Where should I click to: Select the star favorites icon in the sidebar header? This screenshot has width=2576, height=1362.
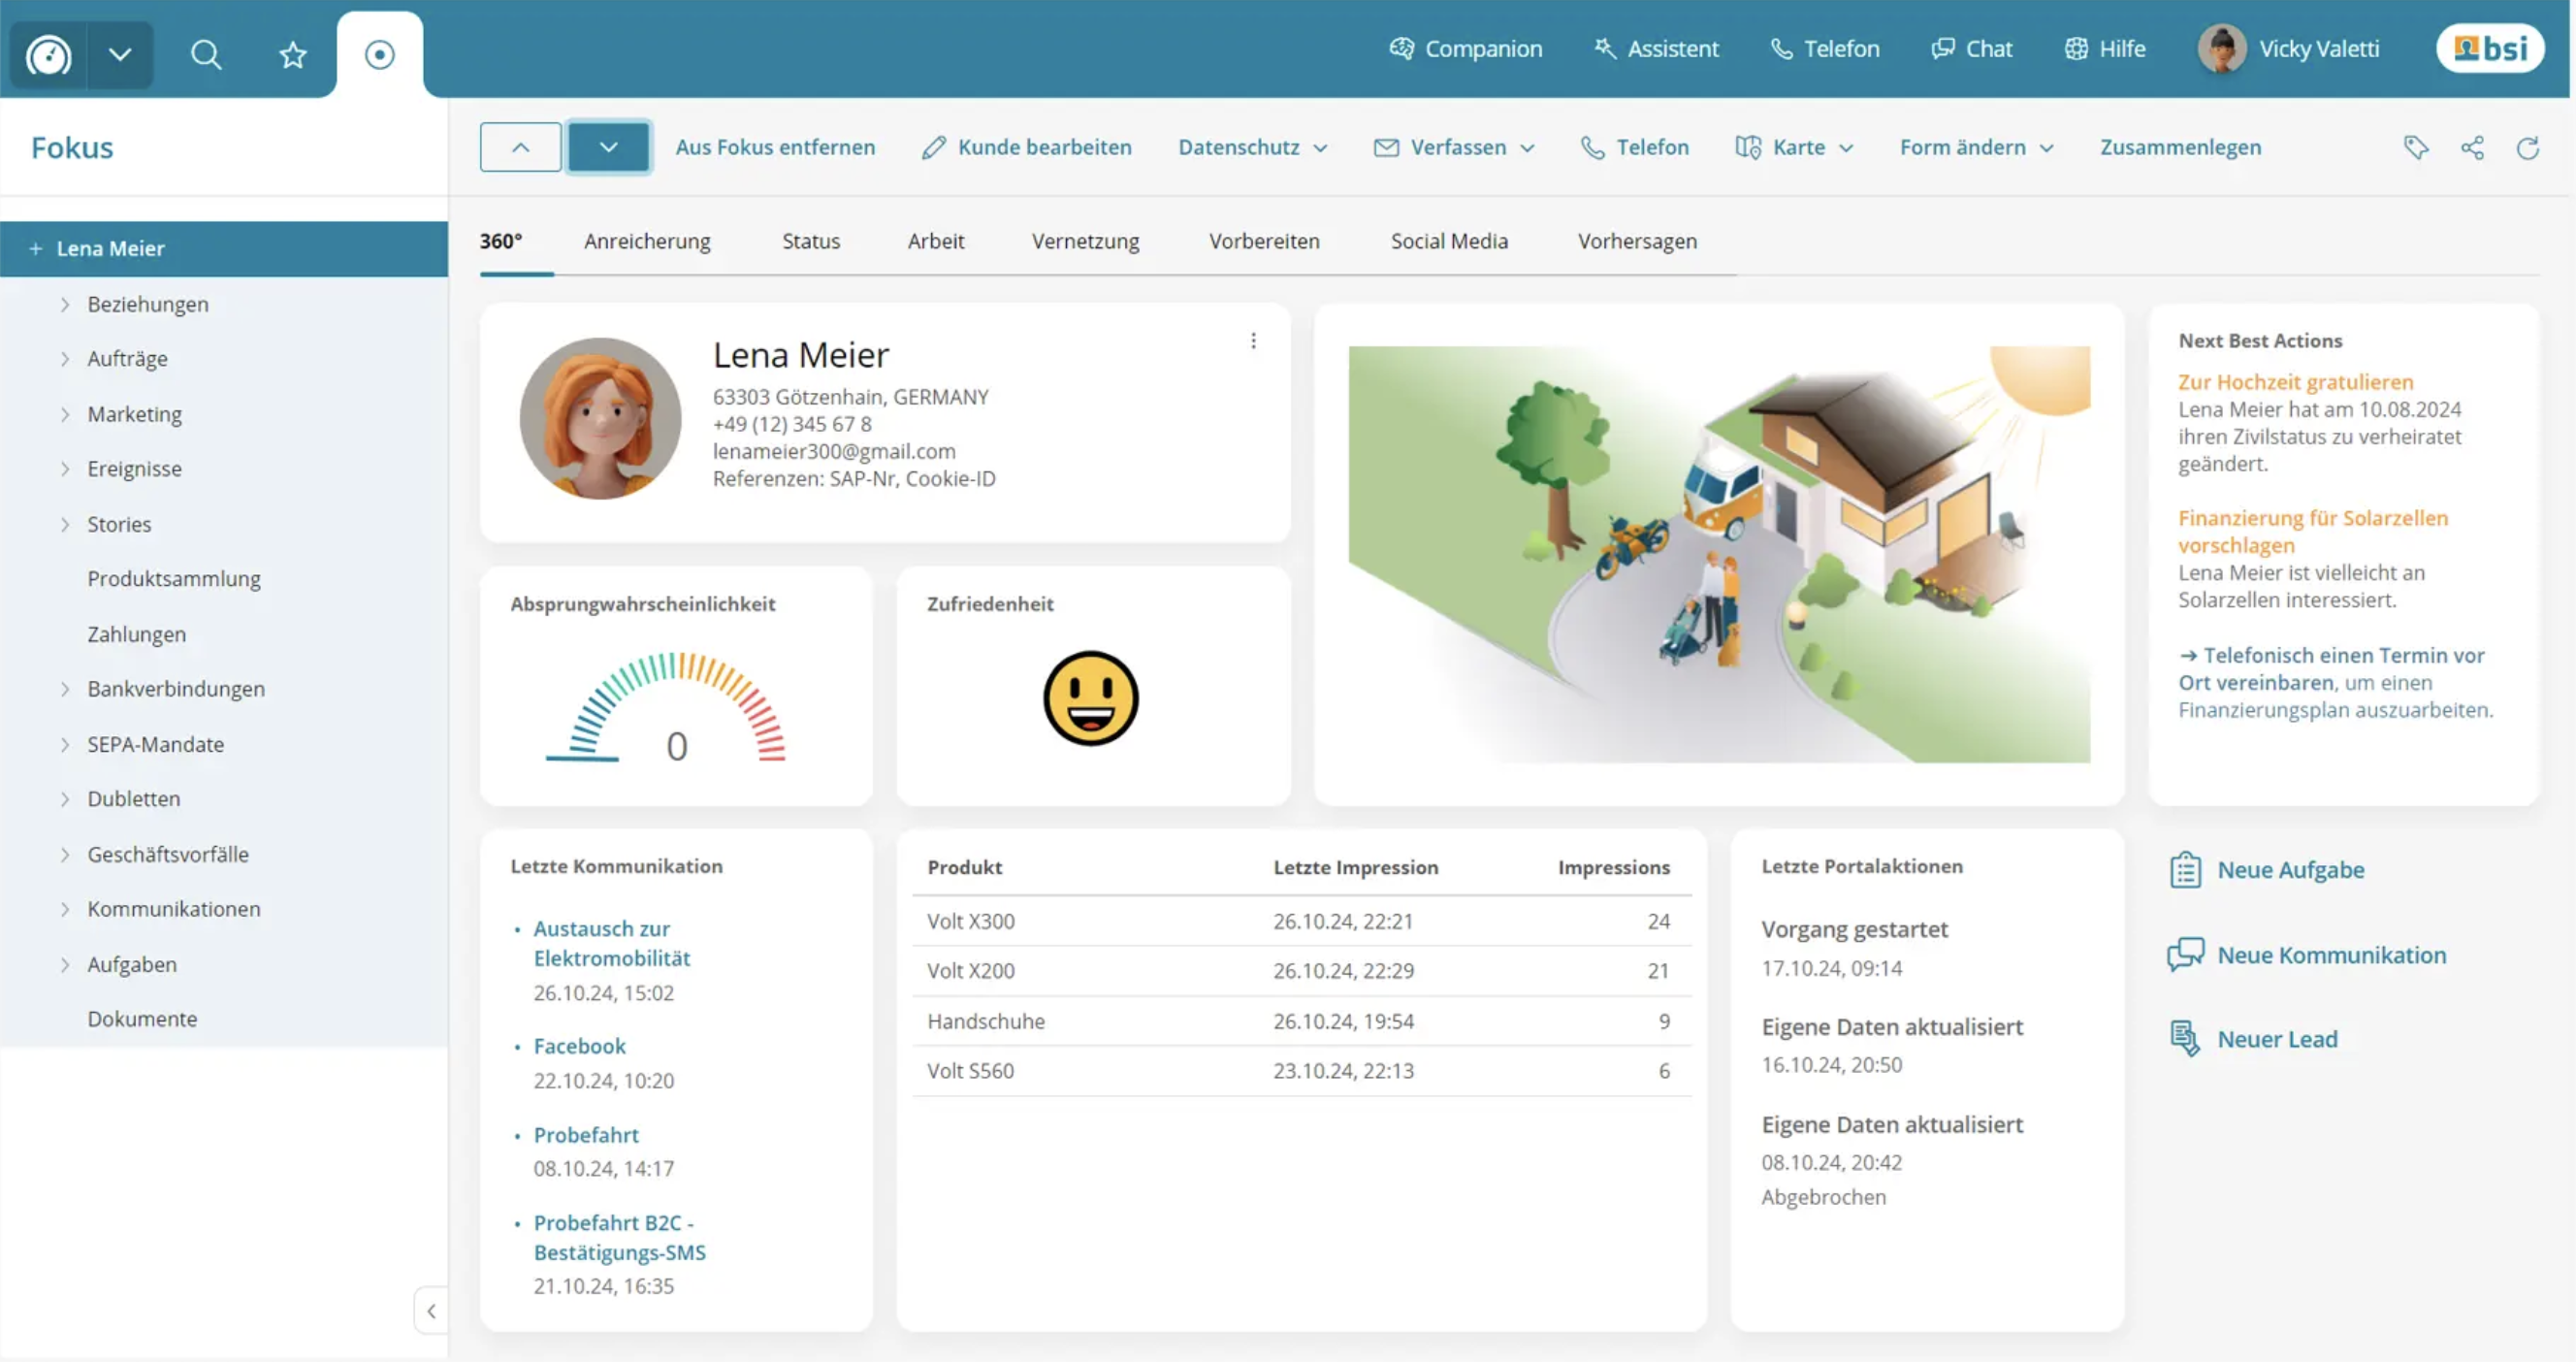pos(292,55)
